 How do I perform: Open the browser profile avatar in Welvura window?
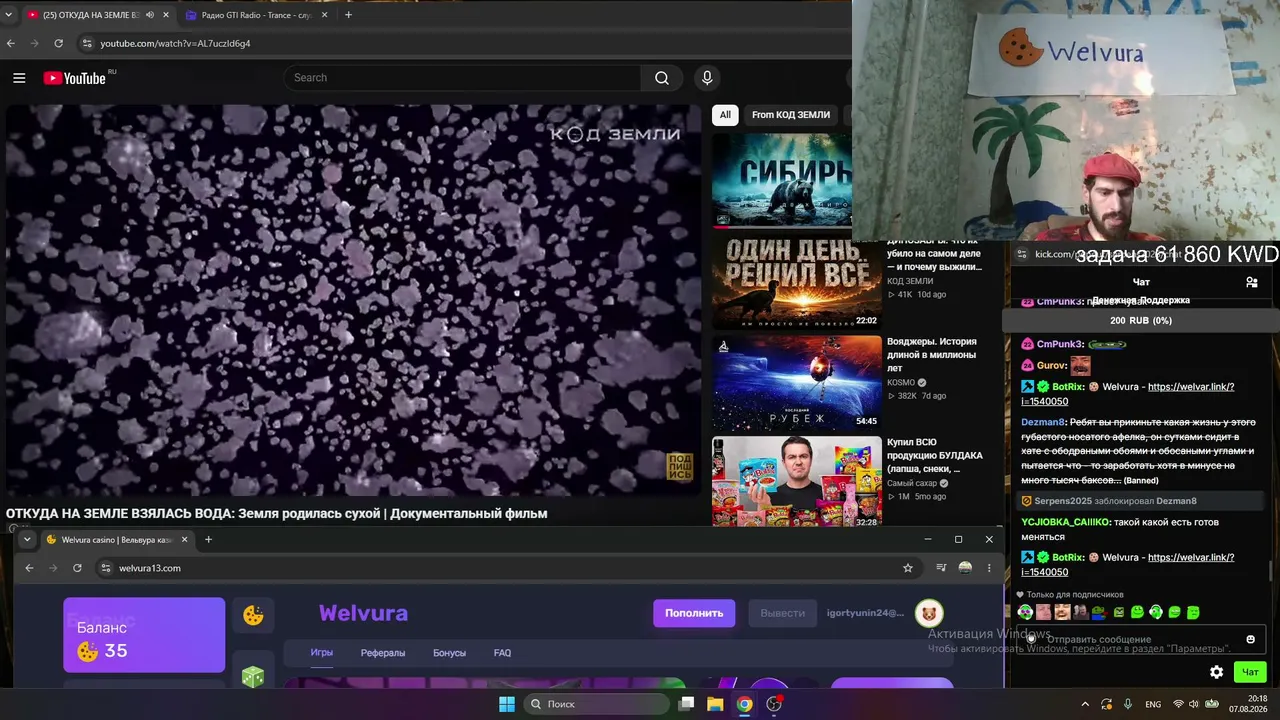click(x=965, y=568)
